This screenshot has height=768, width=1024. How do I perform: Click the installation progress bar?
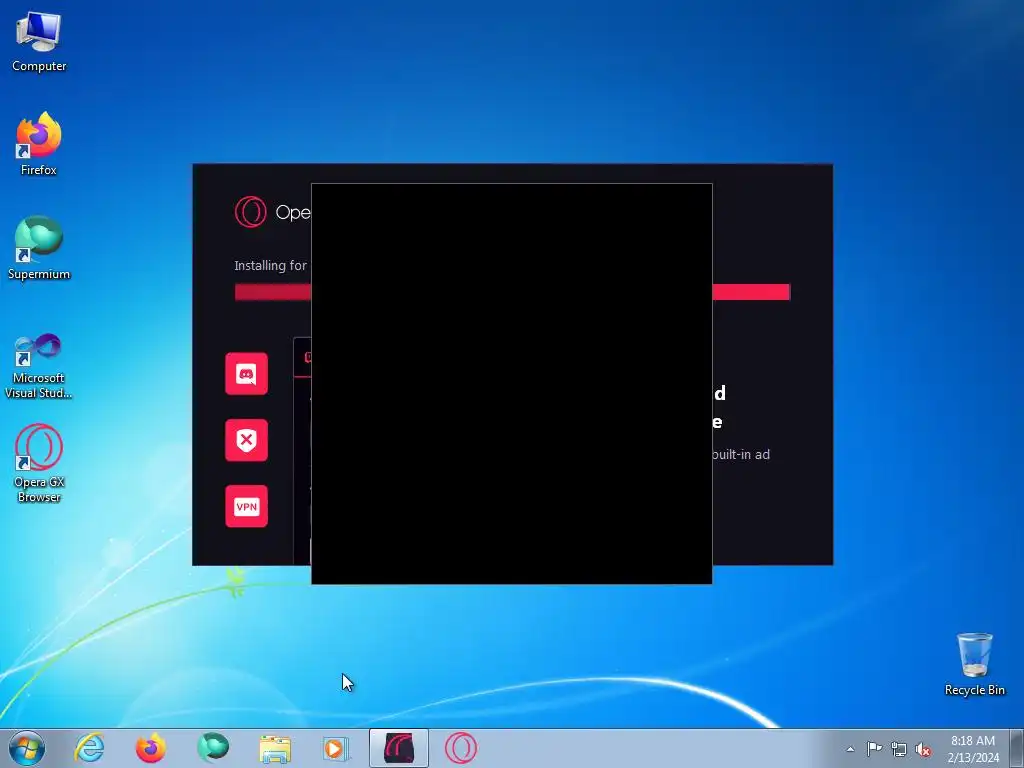coord(512,292)
